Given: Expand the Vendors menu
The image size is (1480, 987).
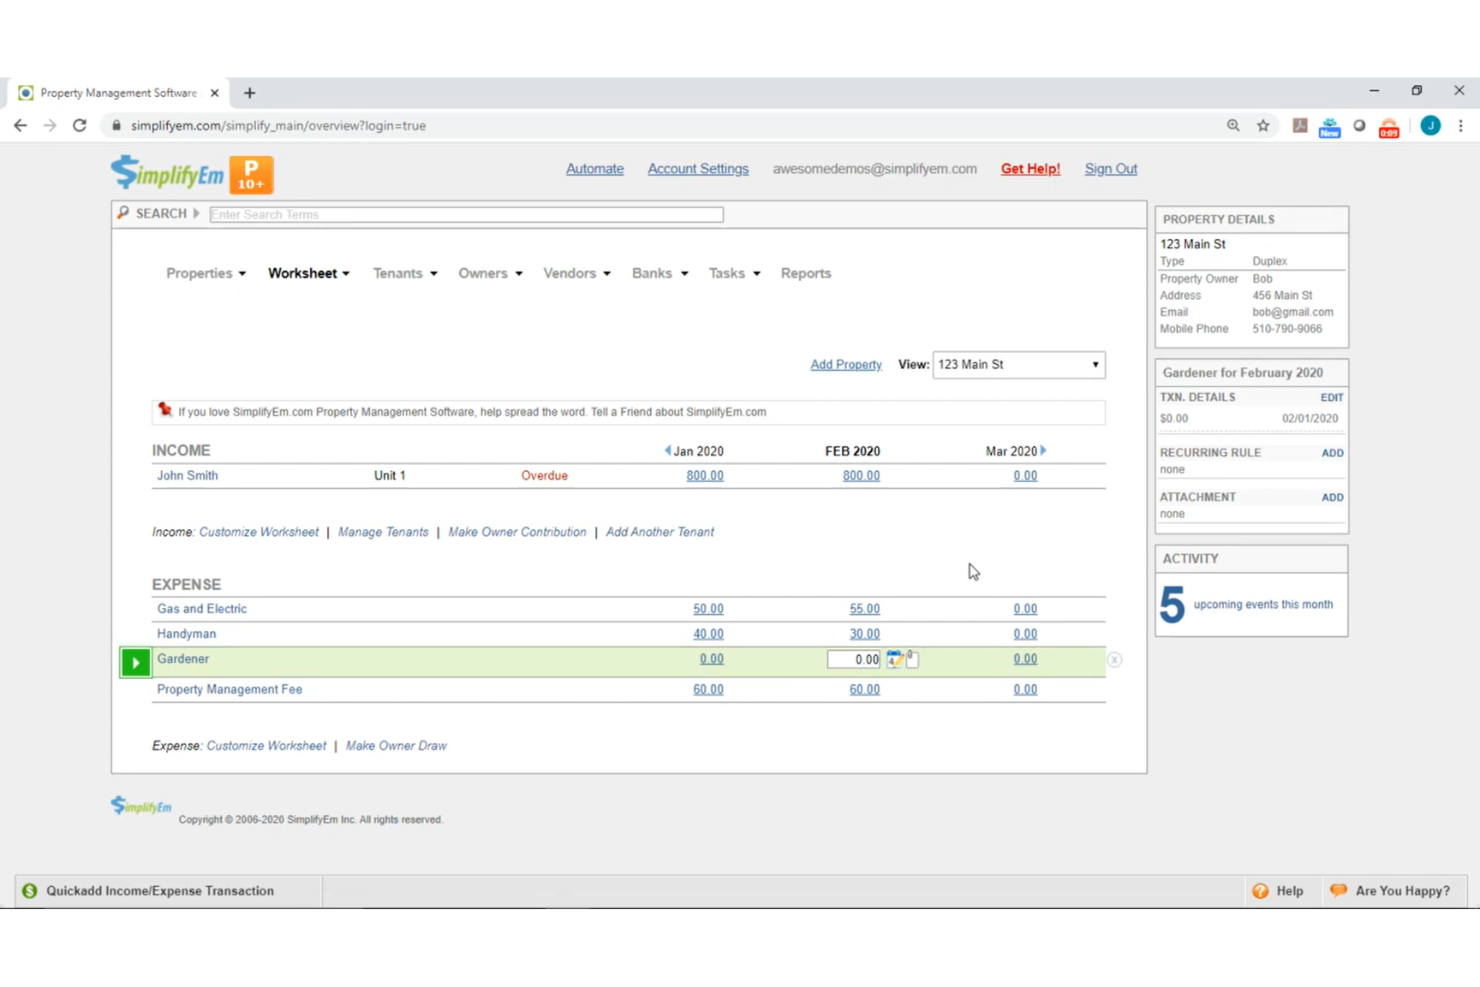Looking at the screenshot, I should [577, 273].
